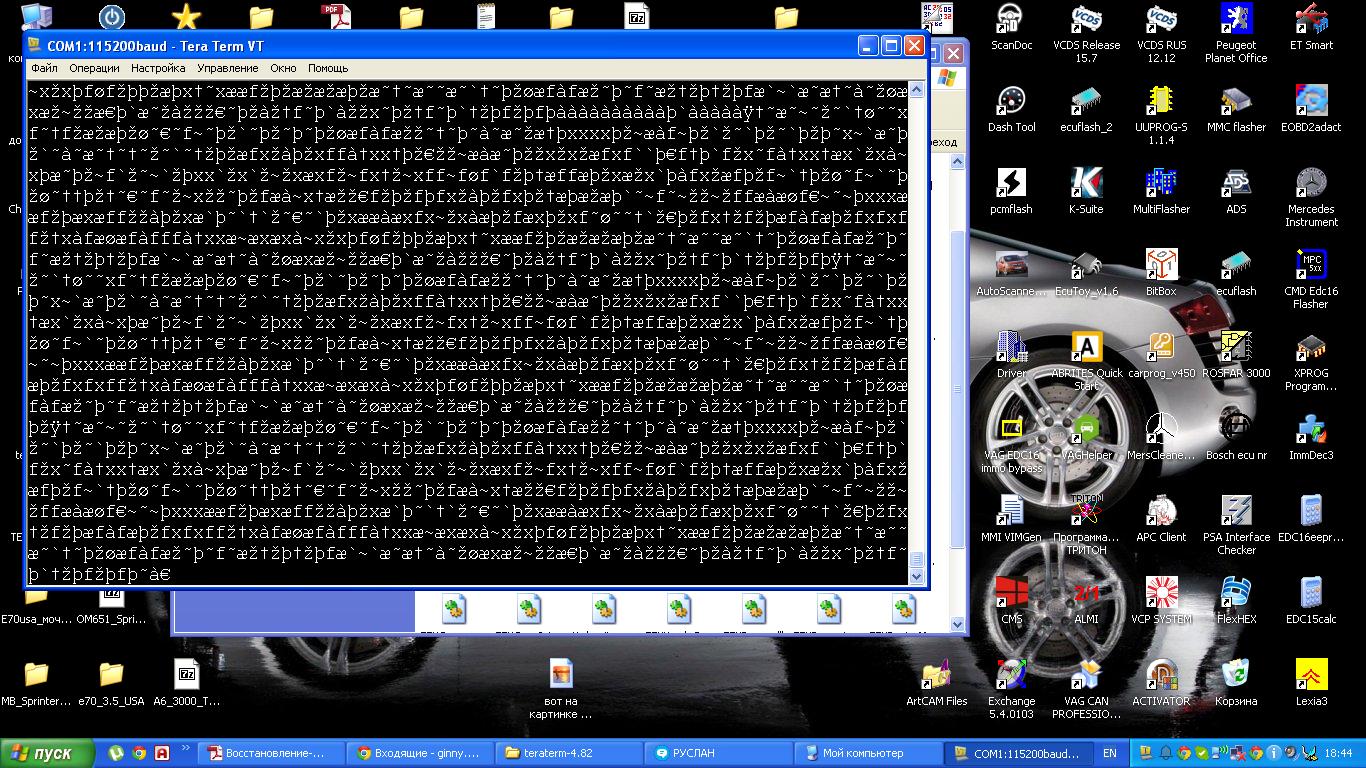Select the K-Suite desktop icon

[1086, 183]
